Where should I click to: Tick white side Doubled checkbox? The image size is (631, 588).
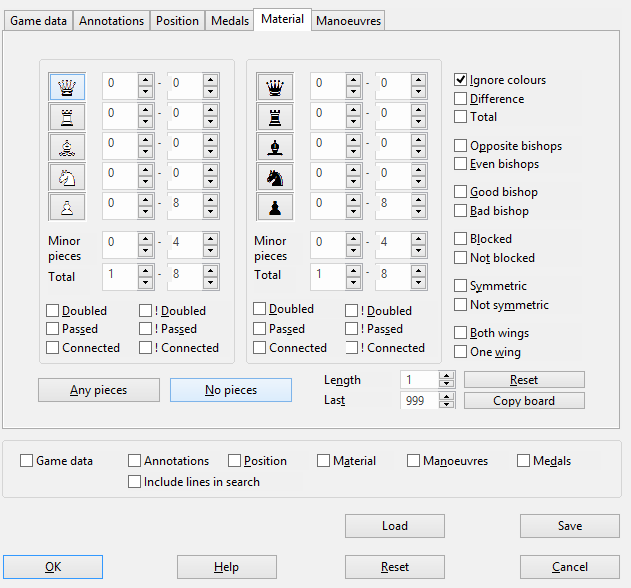(x=52, y=311)
